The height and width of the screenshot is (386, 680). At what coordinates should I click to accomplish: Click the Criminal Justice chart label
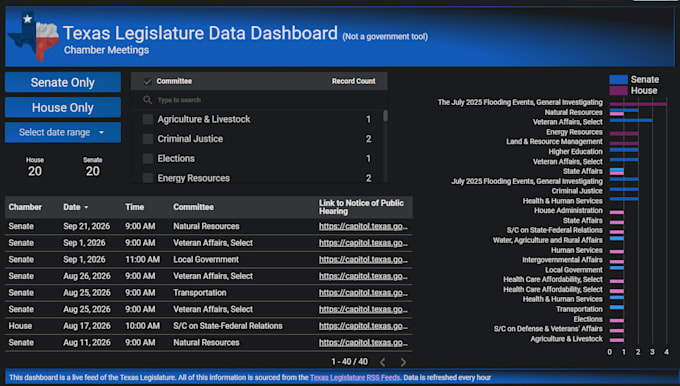point(577,191)
